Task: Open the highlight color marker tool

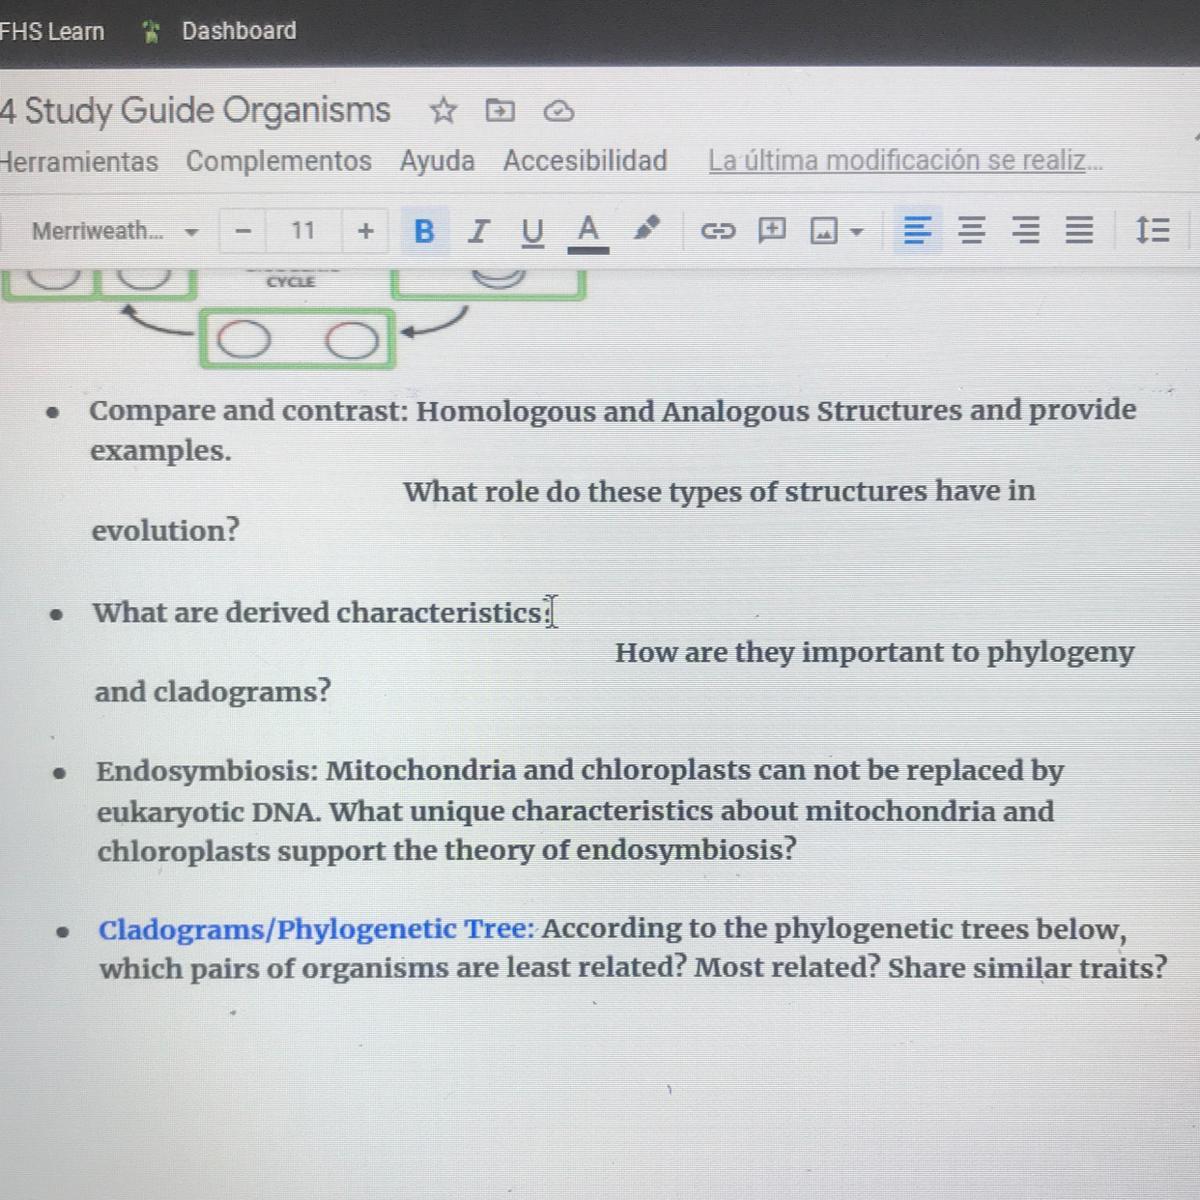Action: click(x=647, y=229)
